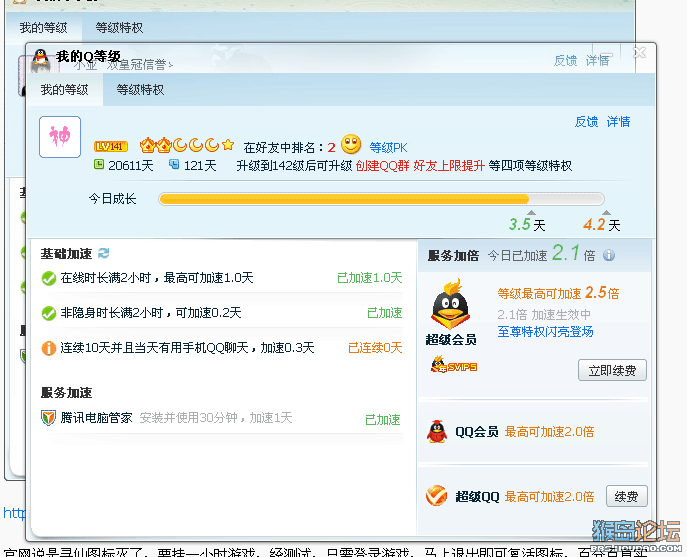
Task: Click the star level icon
Action: [227, 144]
